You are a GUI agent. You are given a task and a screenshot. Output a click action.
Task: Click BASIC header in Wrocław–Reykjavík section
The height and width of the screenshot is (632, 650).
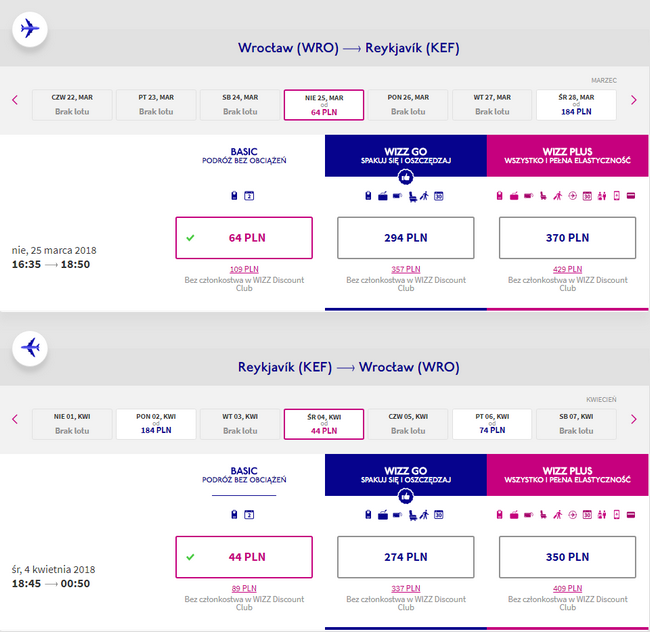coord(244,155)
